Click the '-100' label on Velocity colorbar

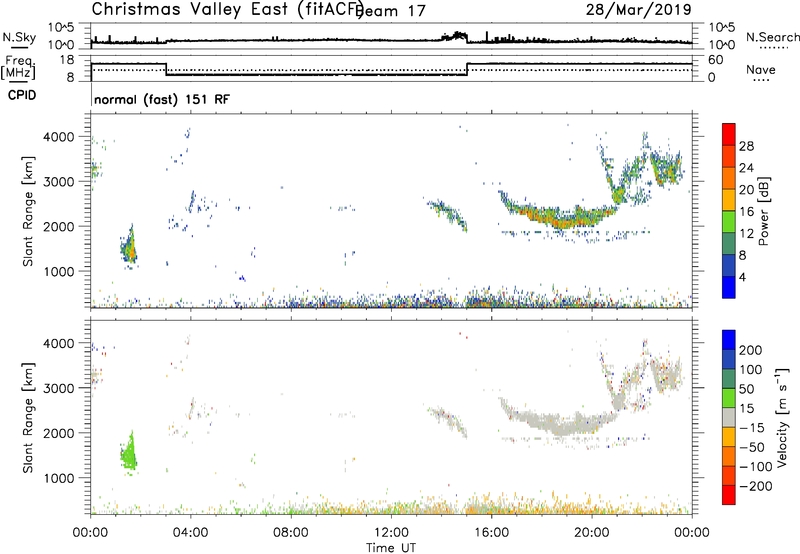pyautogui.click(x=756, y=466)
